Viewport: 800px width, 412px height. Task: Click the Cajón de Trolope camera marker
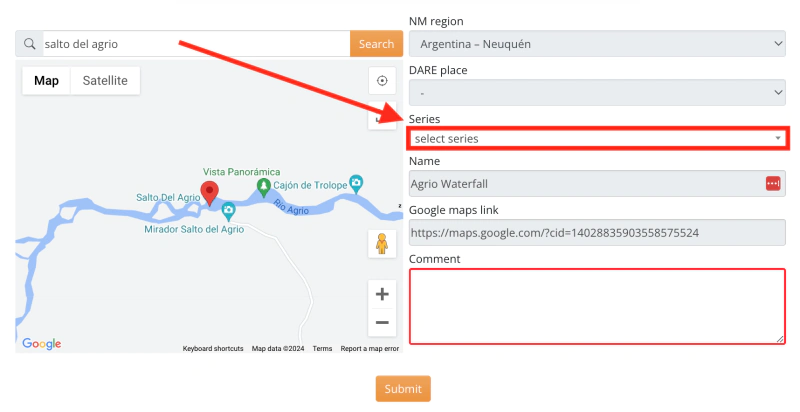tap(356, 184)
